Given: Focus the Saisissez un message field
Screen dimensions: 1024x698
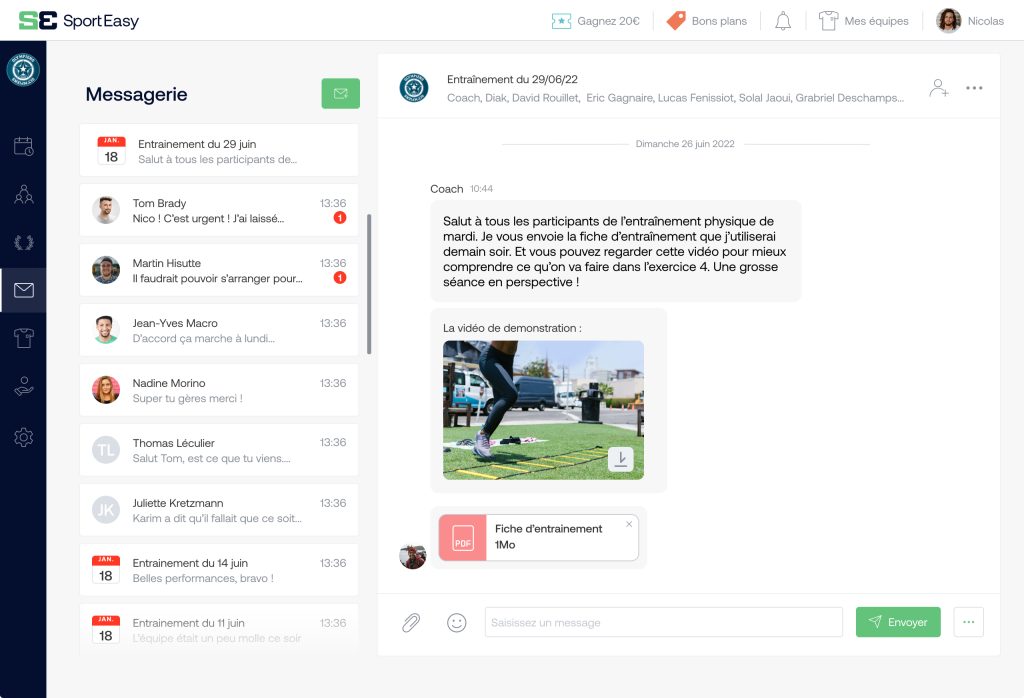Looking at the screenshot, I should click(x=664, y=622).
